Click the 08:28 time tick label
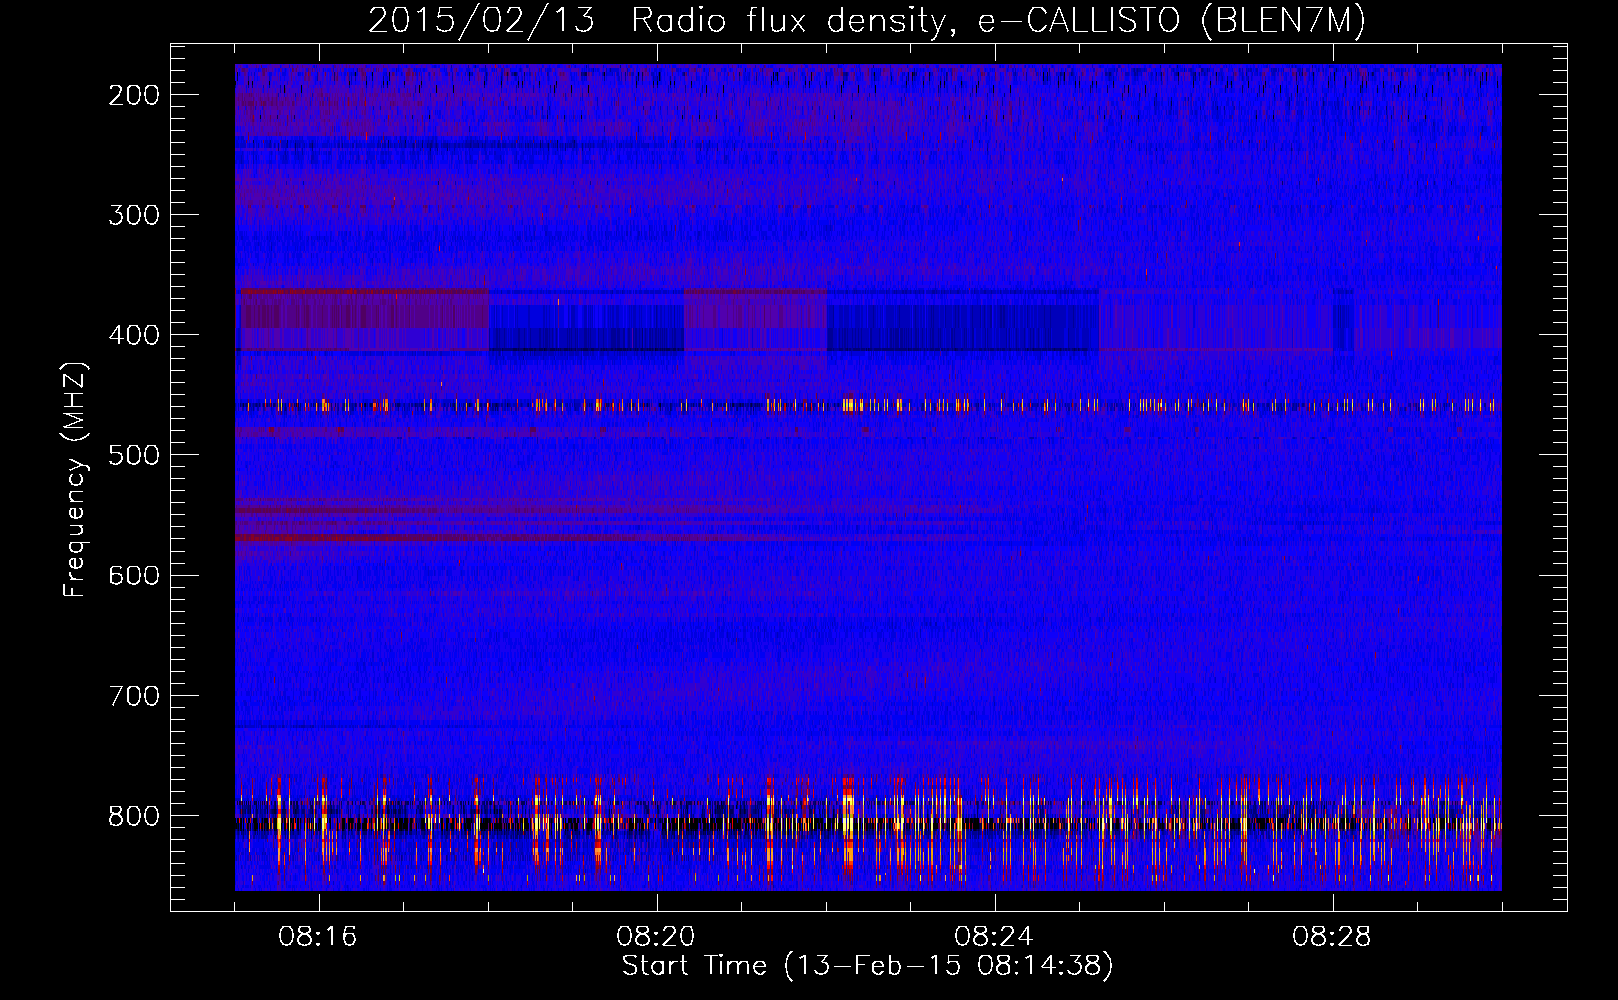The image size is (1618, 1000). click(1332, 937)
